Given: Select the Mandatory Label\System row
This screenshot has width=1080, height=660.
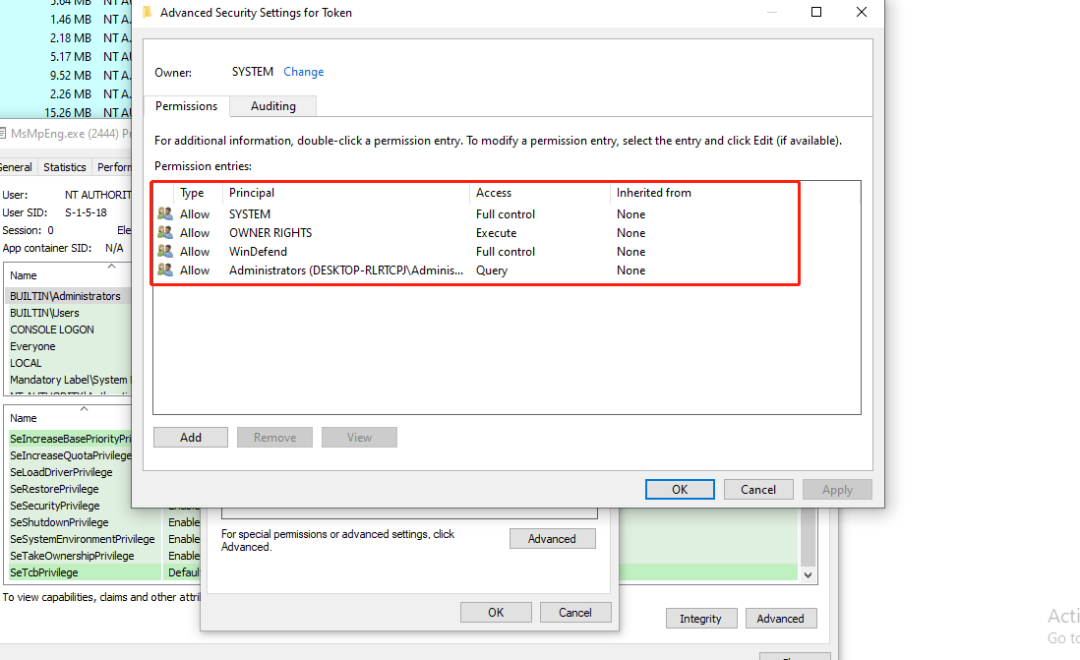Looking at the screenshot, I should point(68,380).
